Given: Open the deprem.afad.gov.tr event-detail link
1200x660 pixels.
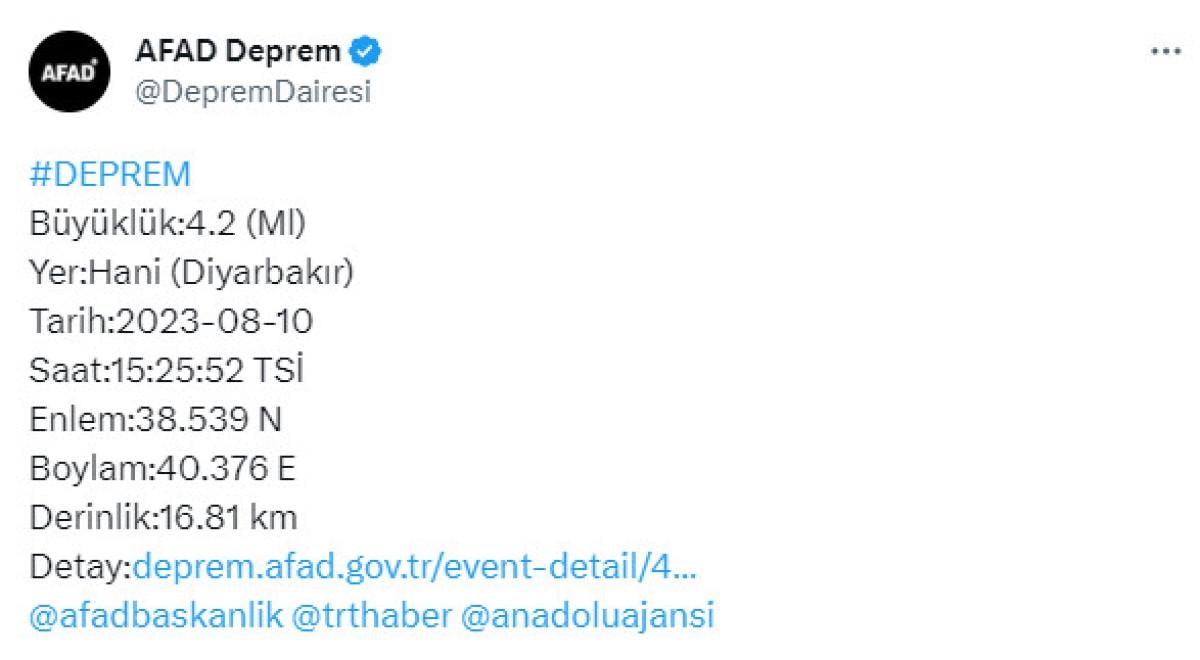Looking at the screenshot, I should (x=415, y=567).
